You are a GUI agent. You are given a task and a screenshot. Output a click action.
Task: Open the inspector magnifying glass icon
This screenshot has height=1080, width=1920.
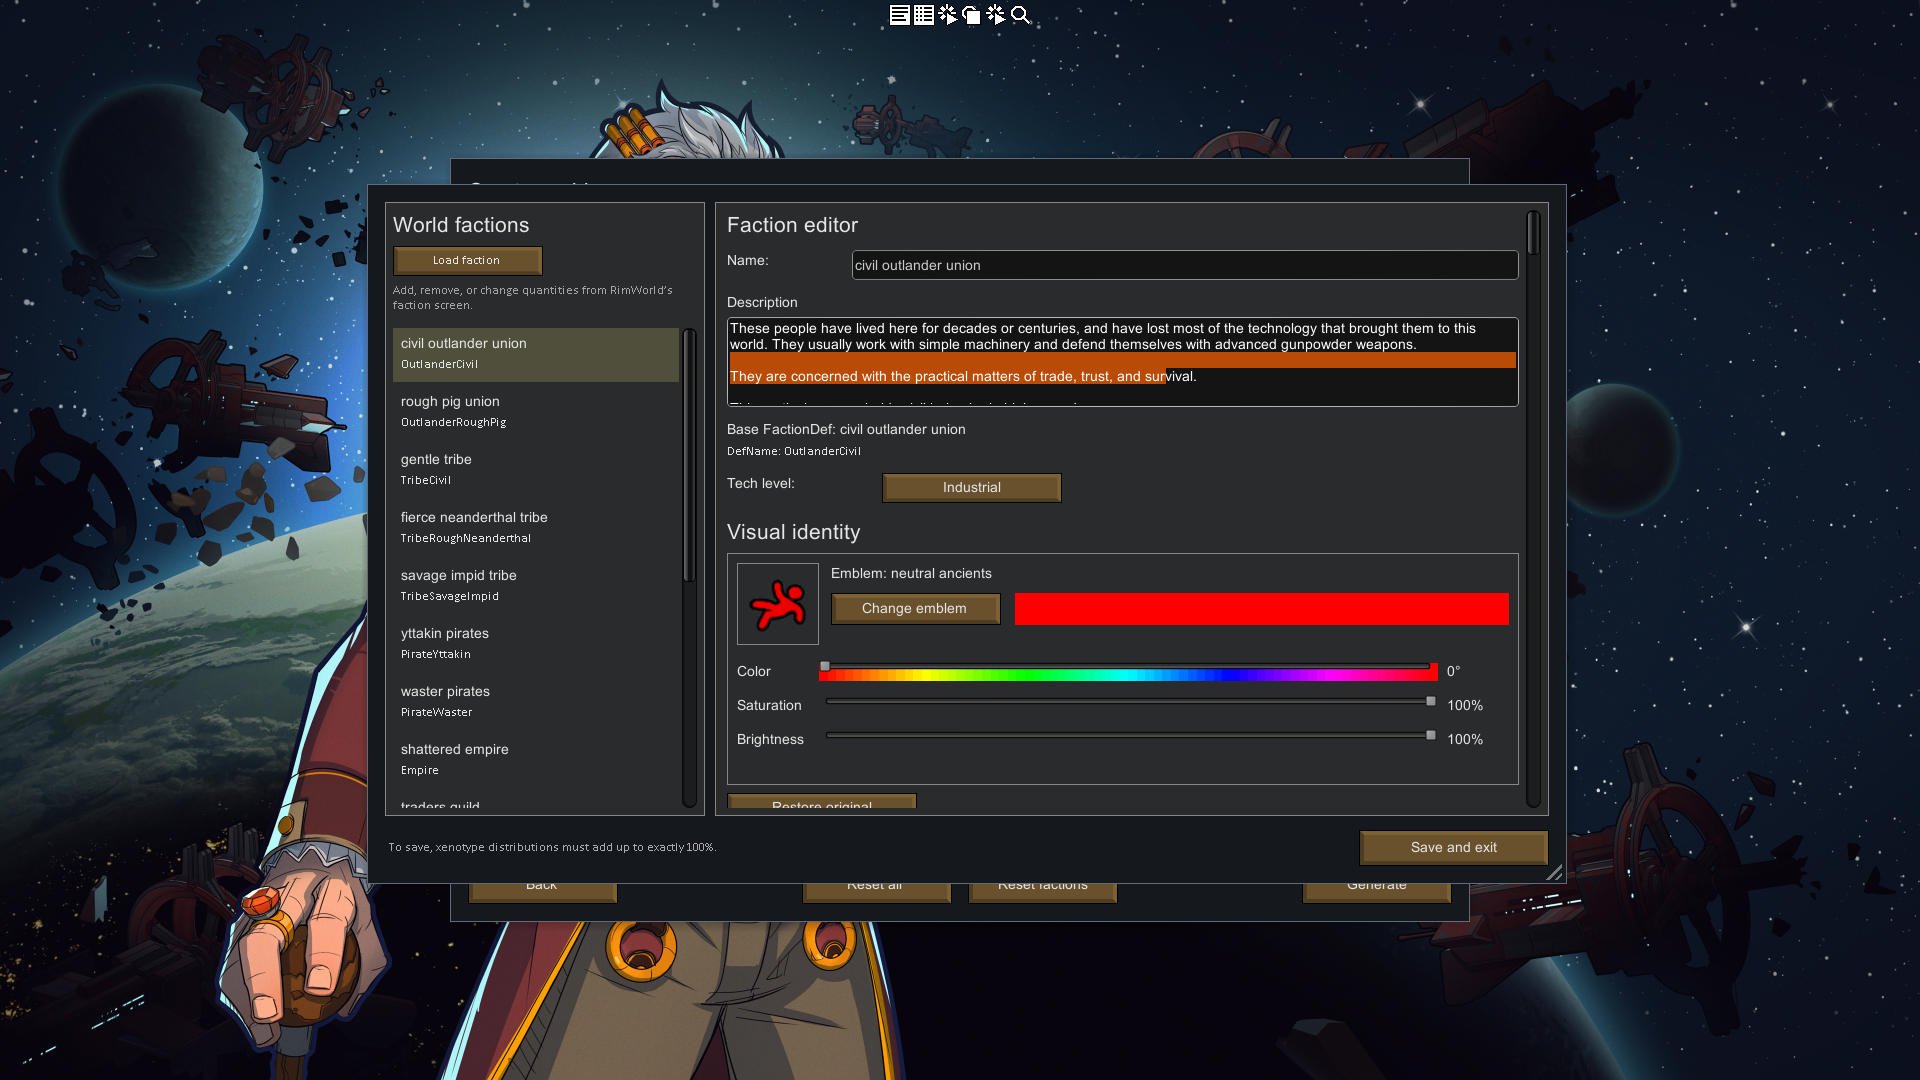click(x=1020, y=15)
